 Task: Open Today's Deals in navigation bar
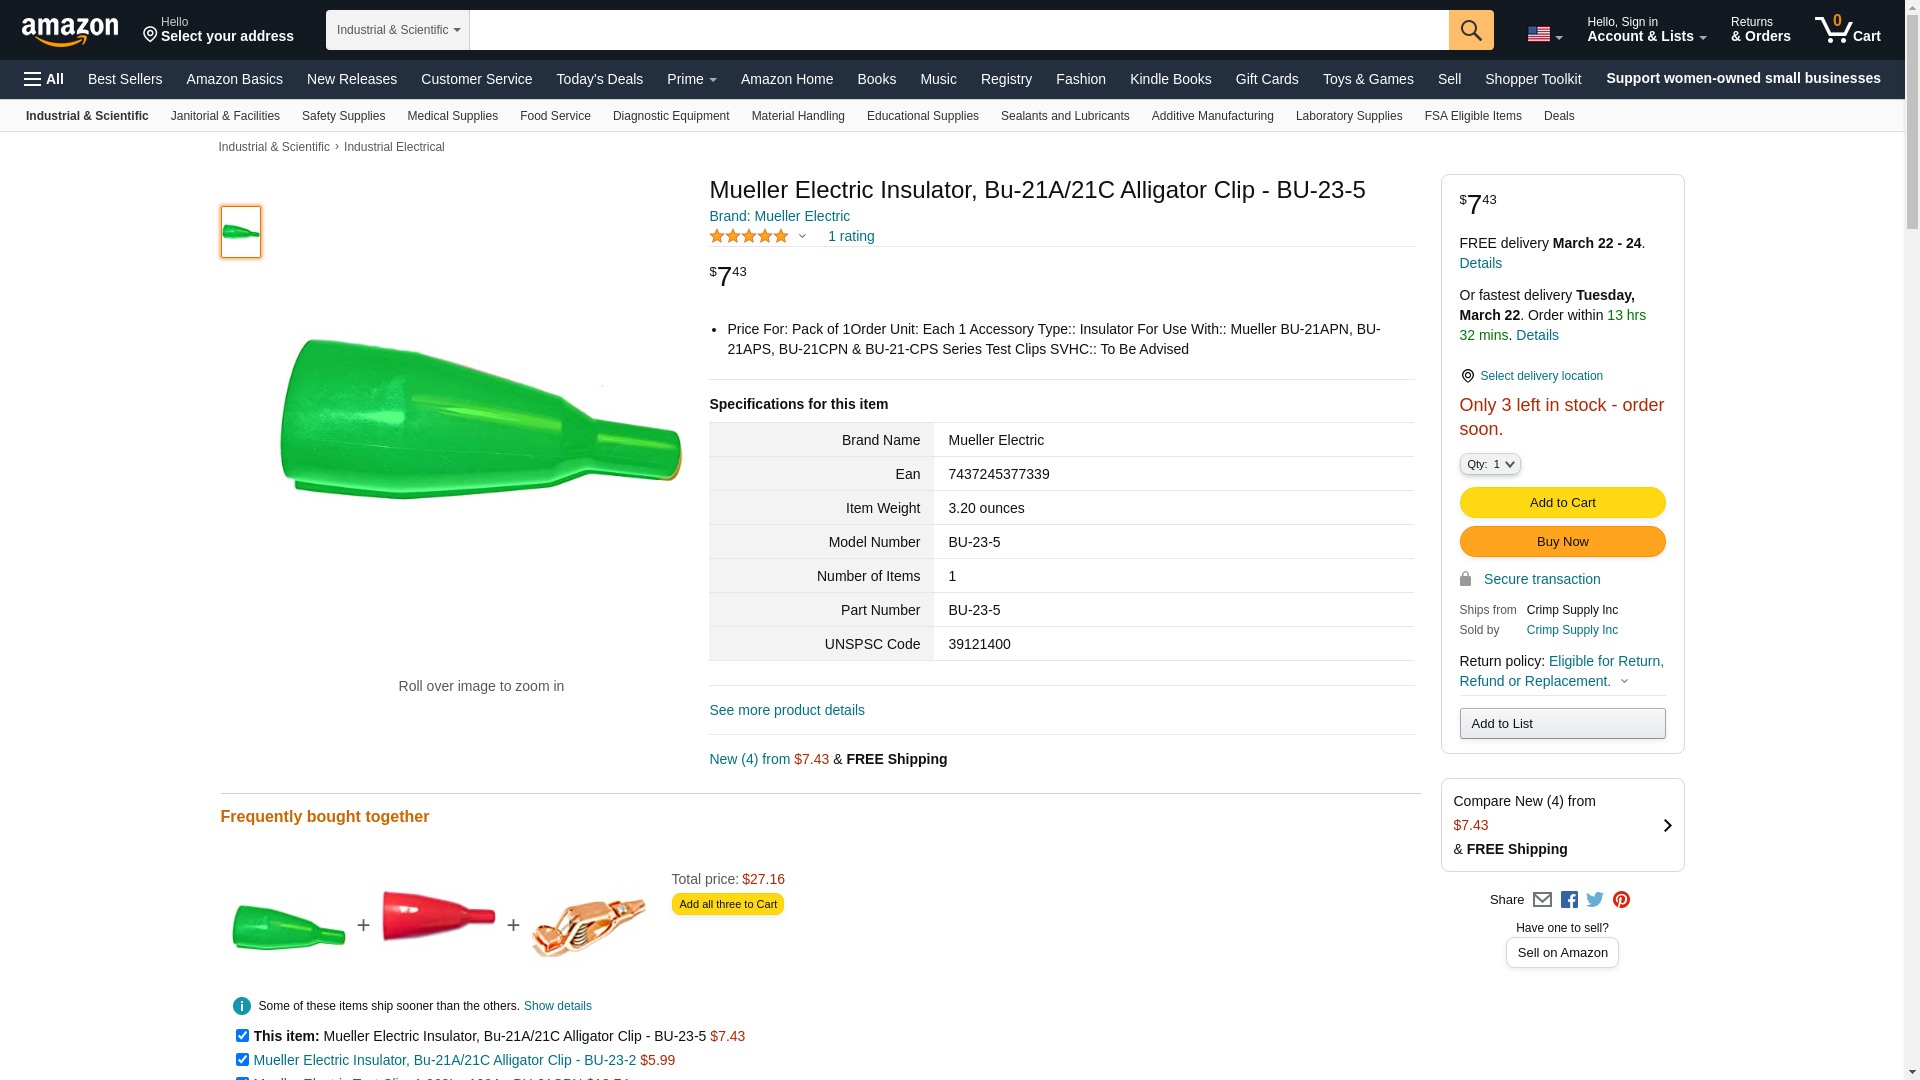click(599, 79)
